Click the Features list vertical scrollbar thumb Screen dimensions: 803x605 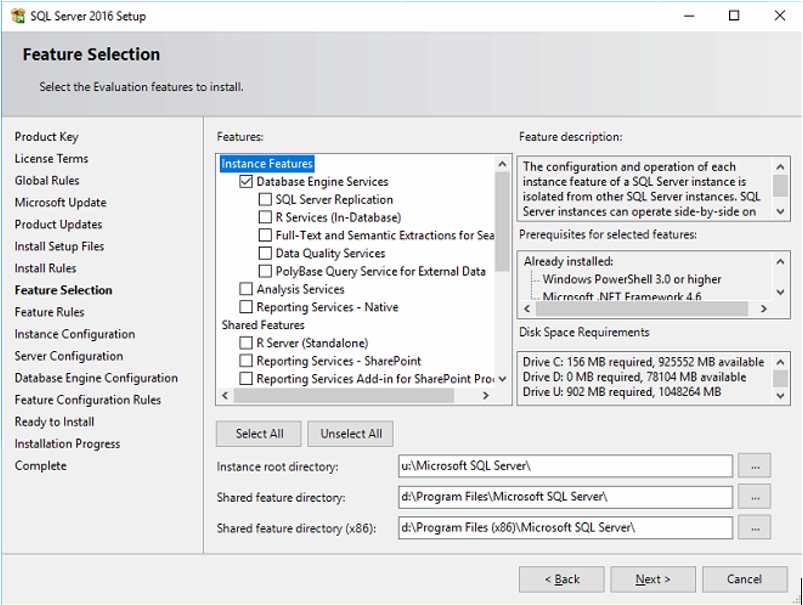click(502, 222)
